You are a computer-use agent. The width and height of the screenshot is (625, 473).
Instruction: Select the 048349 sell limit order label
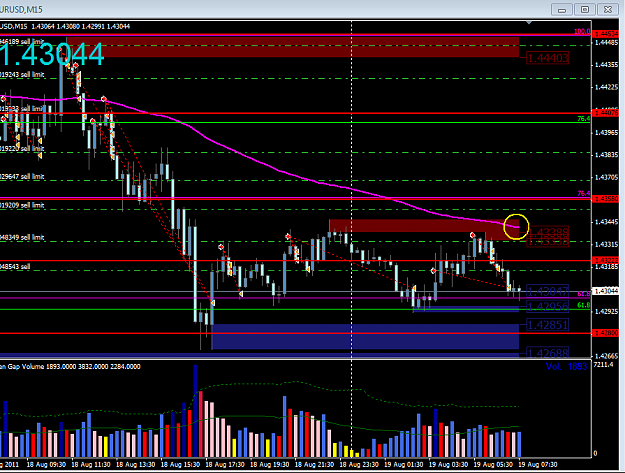(22, 237)
